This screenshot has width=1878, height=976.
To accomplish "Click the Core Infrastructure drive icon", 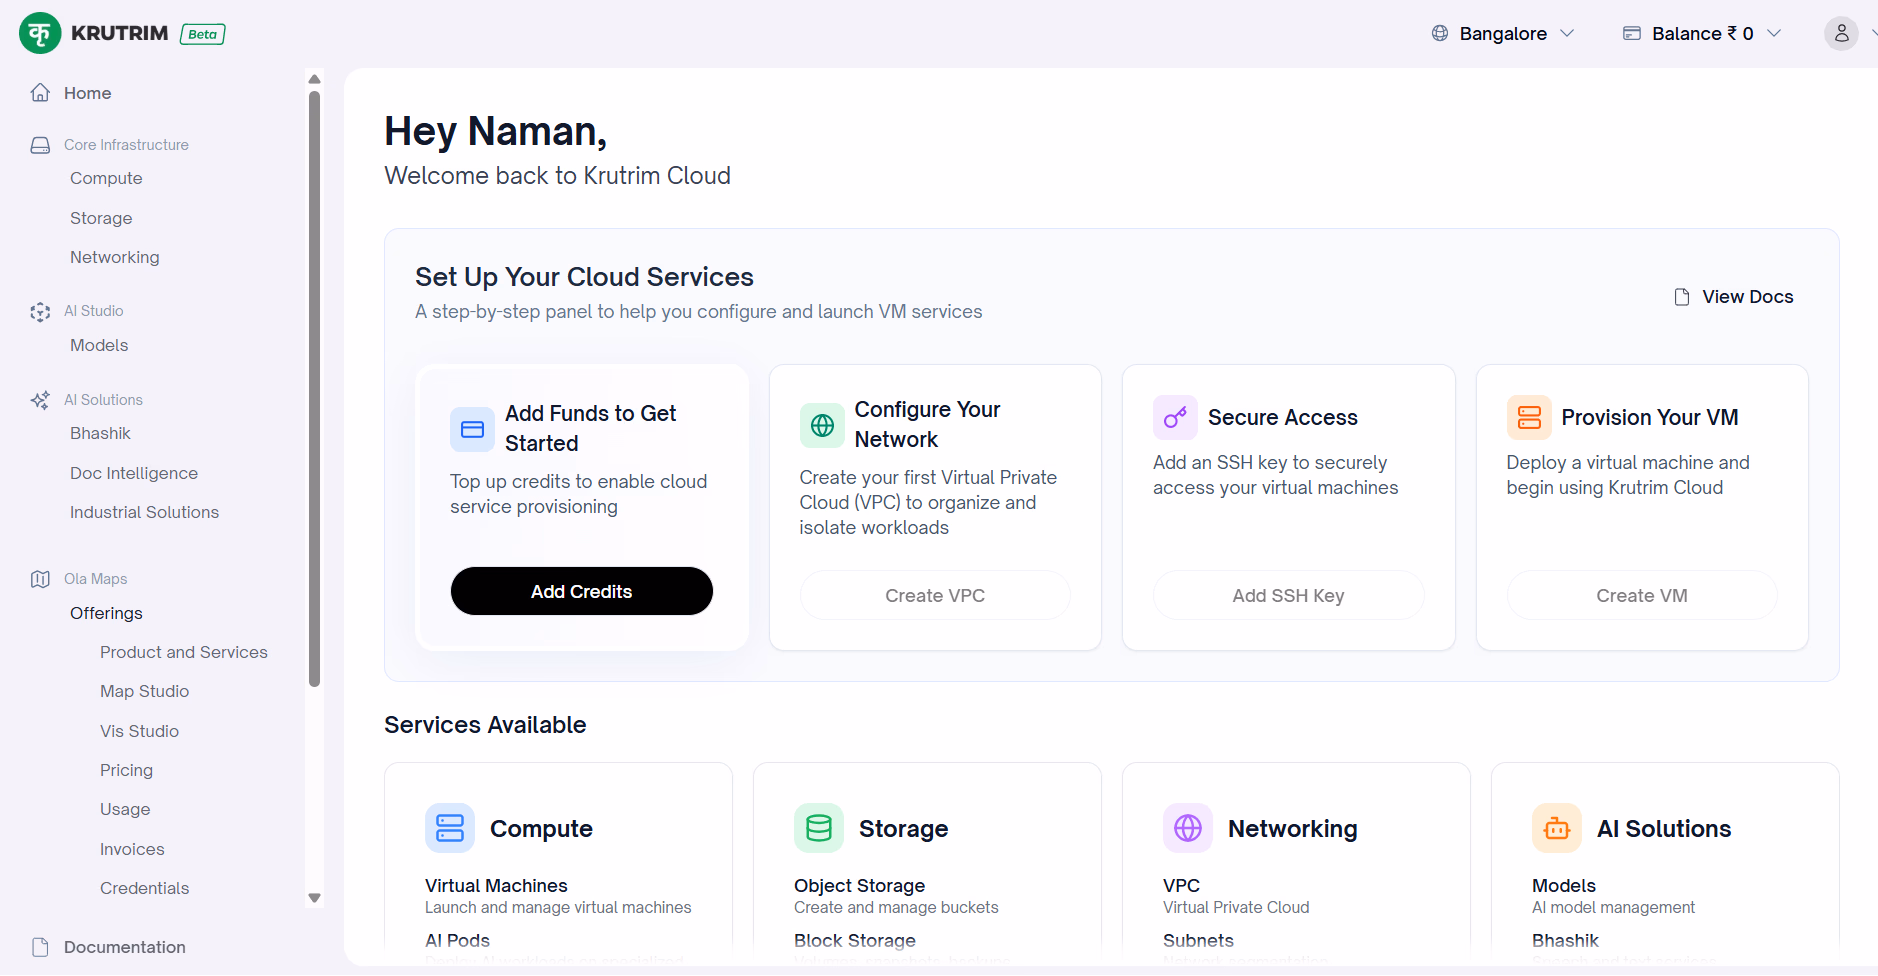I will (40, 145).
